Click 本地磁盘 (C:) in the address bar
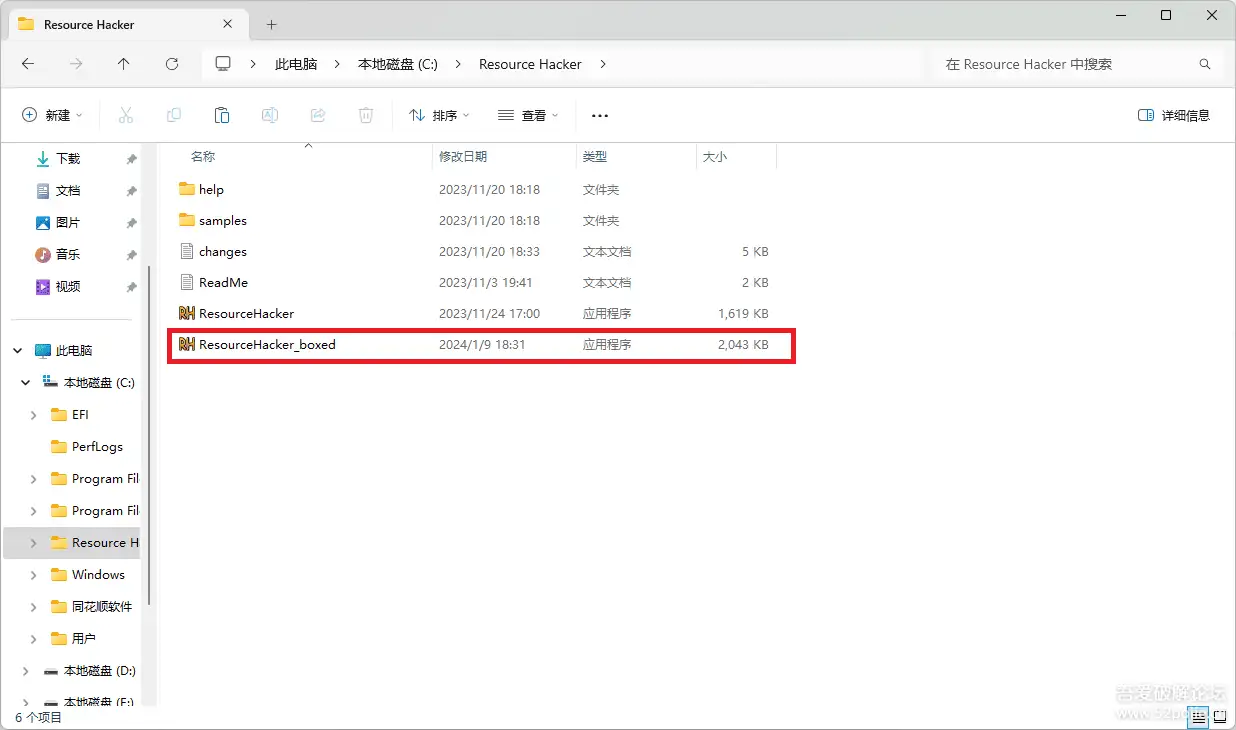This screenshot has width=1236, height=730. [398, 64]
